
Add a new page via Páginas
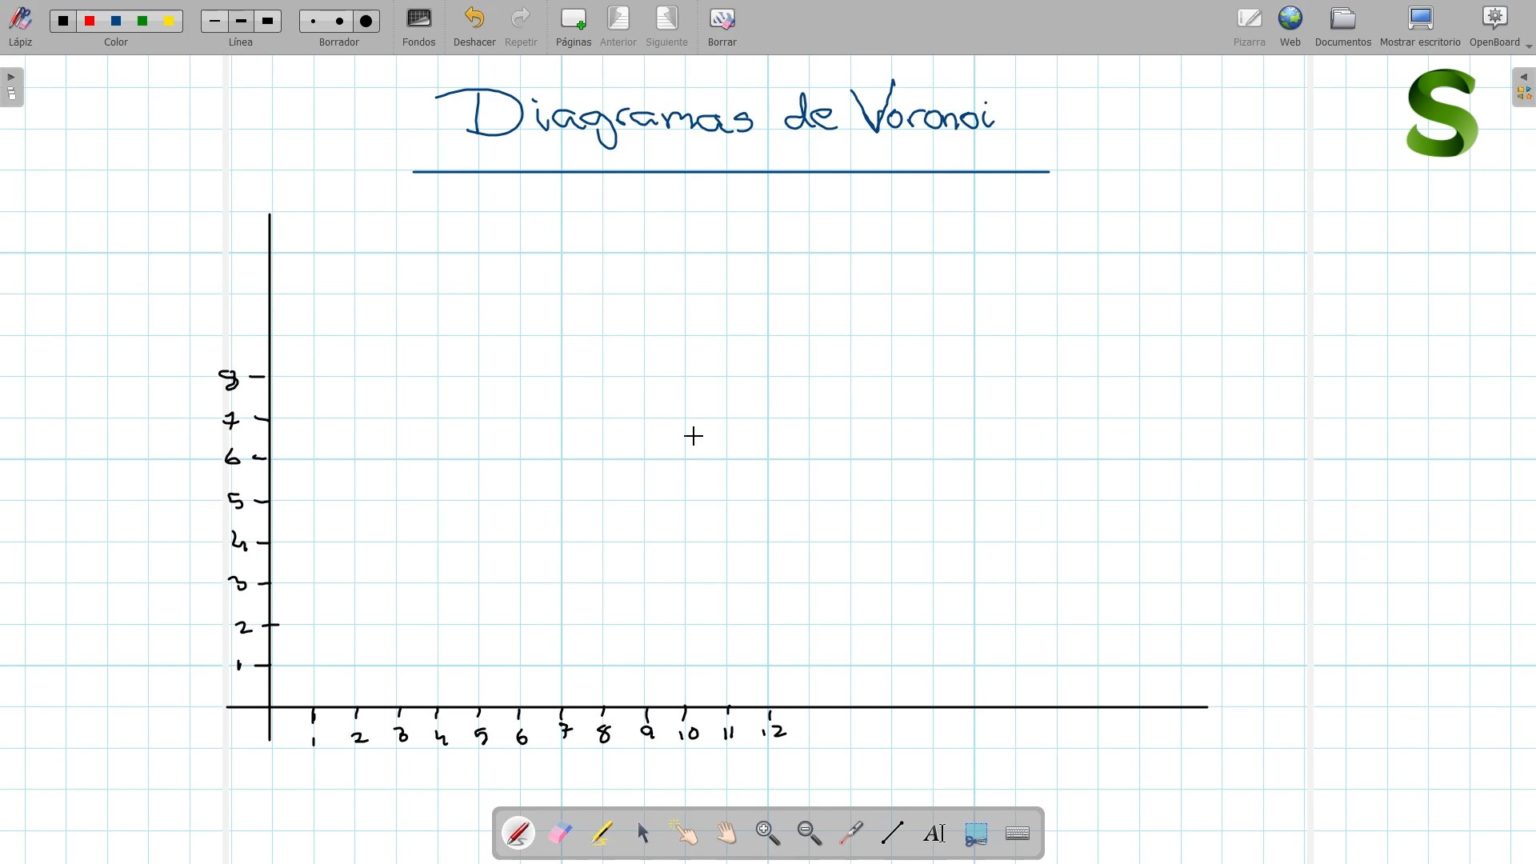coord(573,20)
